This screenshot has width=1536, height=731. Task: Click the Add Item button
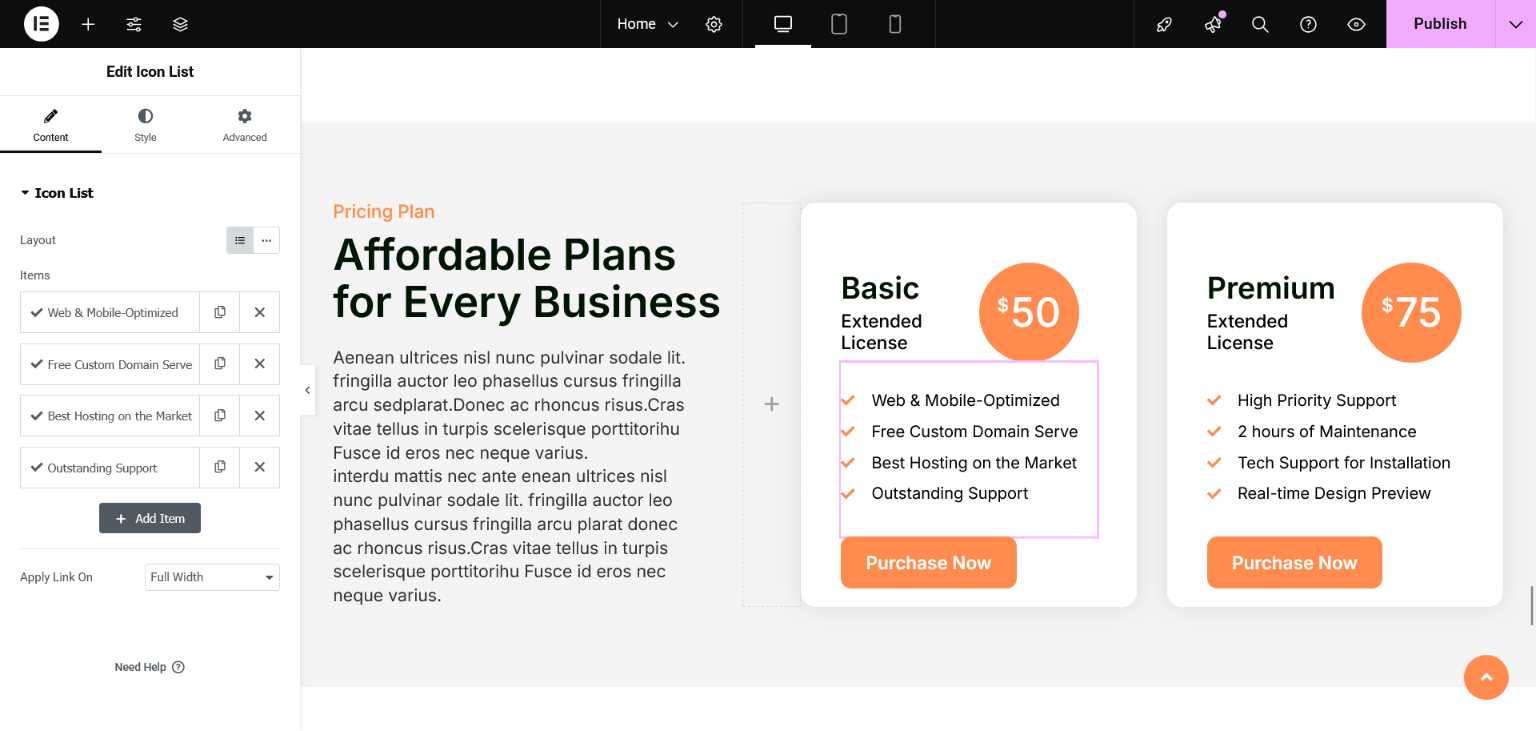pos(150,518)
